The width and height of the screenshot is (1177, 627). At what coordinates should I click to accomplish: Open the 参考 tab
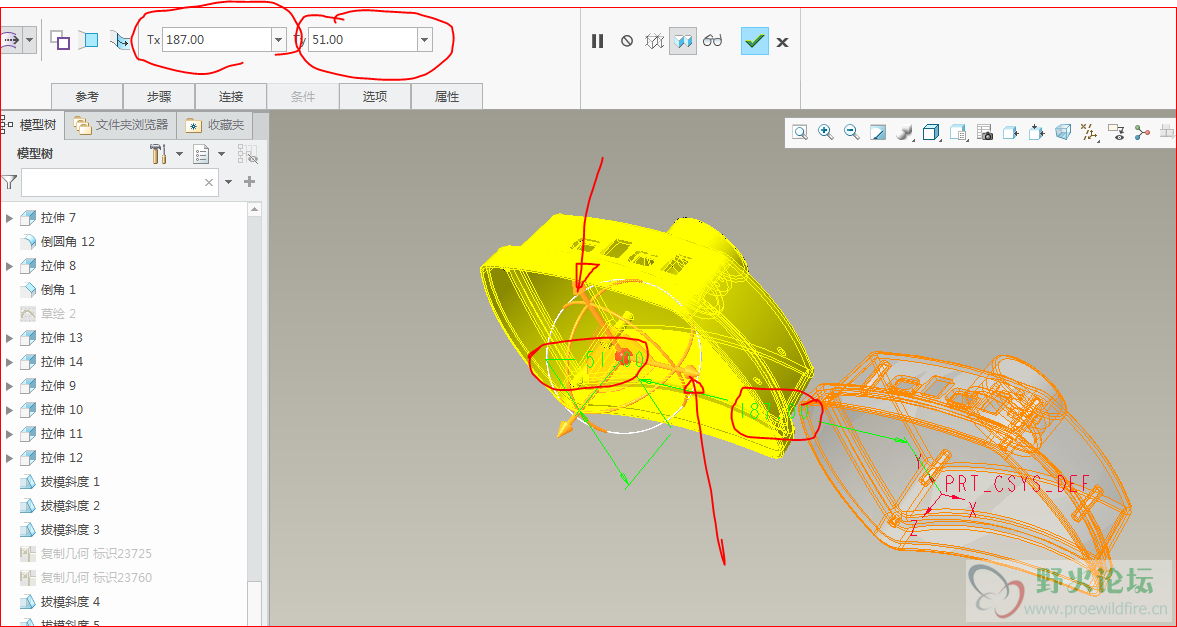[x=87, y=97]
